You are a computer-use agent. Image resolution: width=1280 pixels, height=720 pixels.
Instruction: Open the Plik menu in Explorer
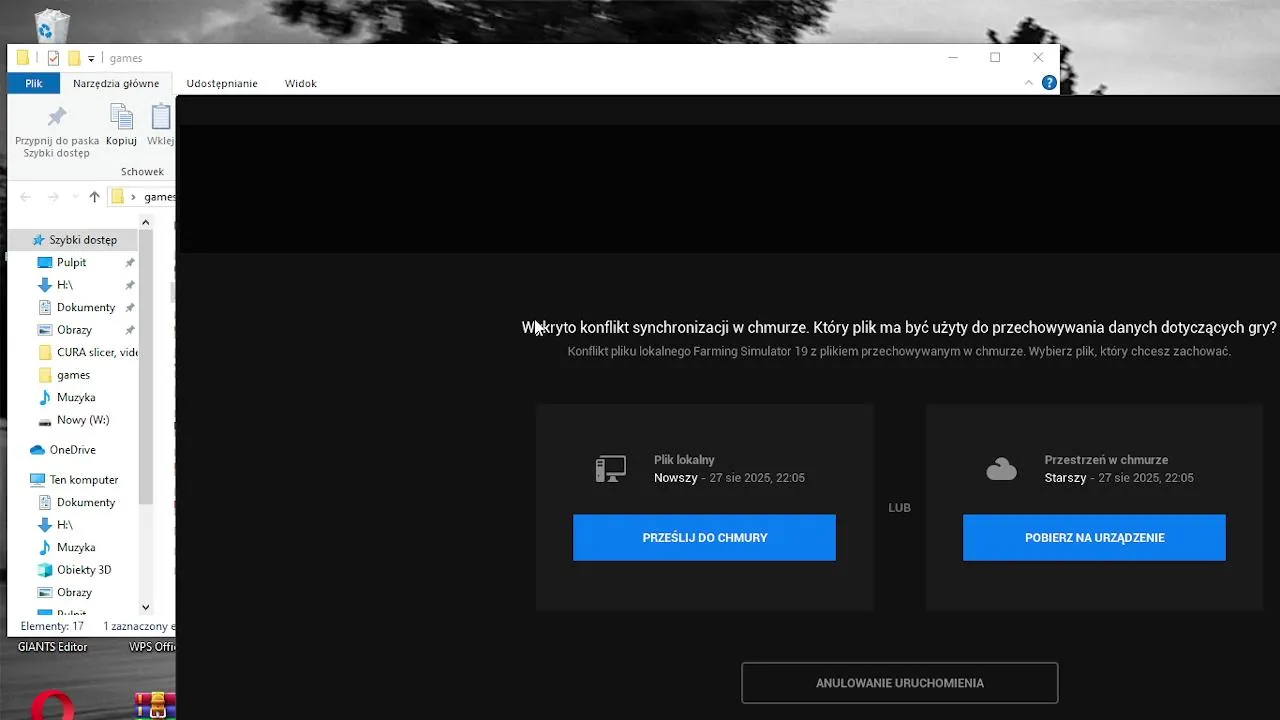click(x=34, y=84)
